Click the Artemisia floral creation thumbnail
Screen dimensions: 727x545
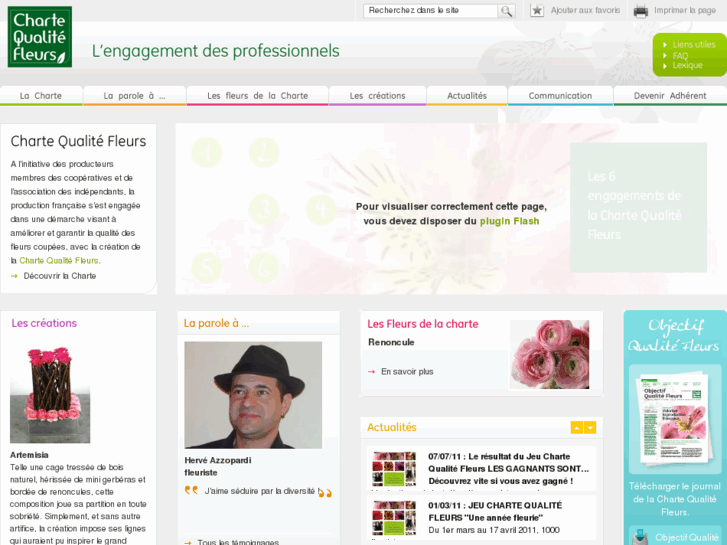point(50,394)
